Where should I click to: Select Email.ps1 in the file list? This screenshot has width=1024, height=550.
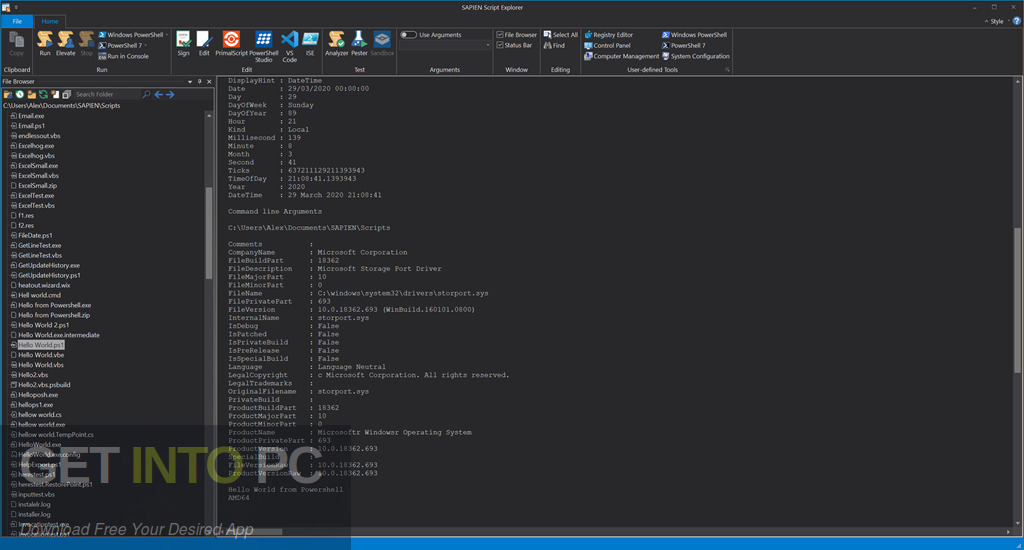[x=31, y=125]
